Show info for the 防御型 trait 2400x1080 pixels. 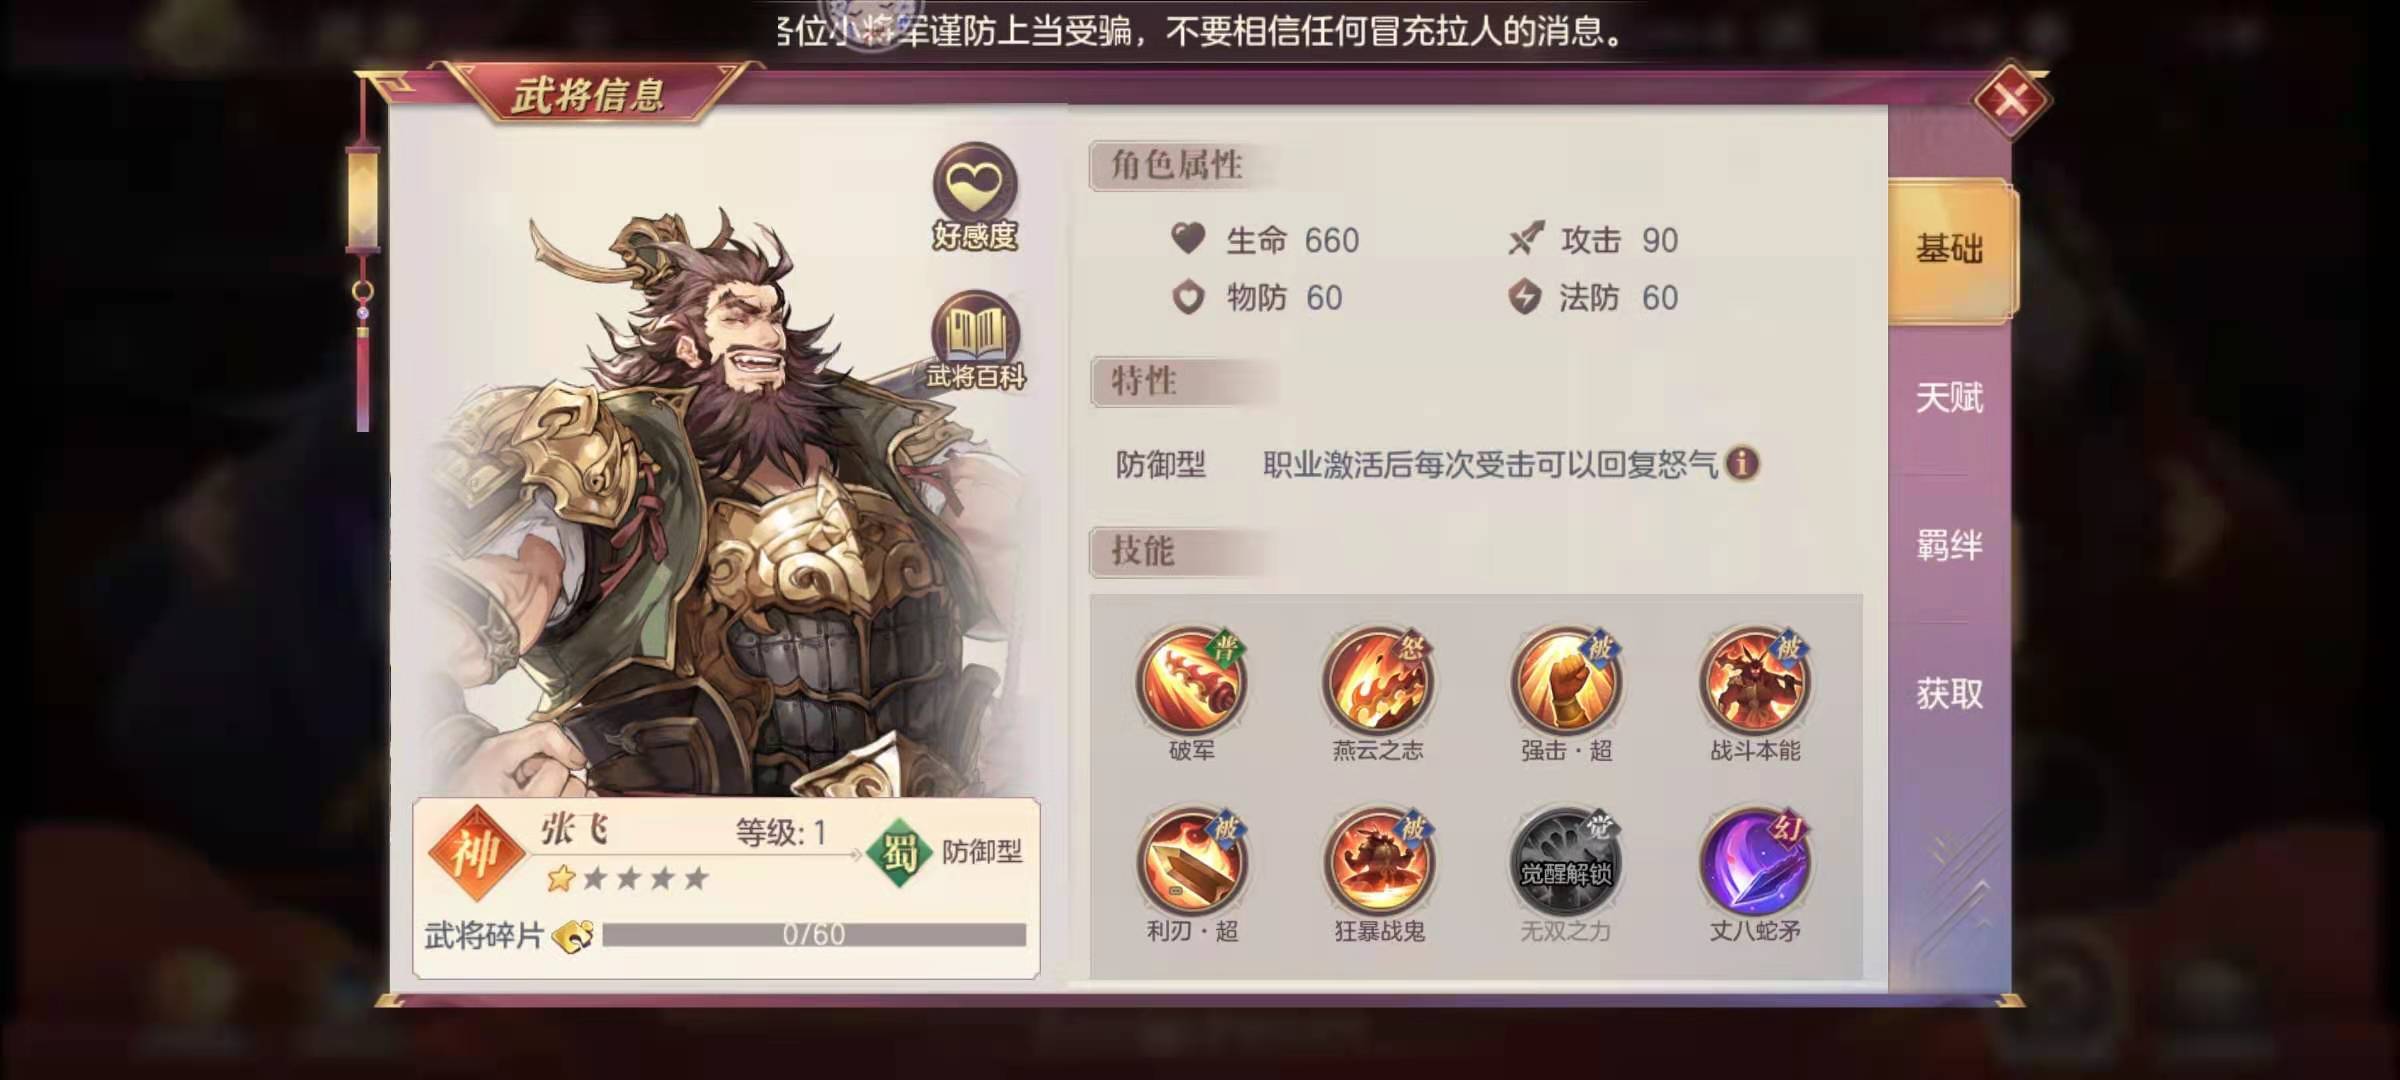coord(1742,464)
